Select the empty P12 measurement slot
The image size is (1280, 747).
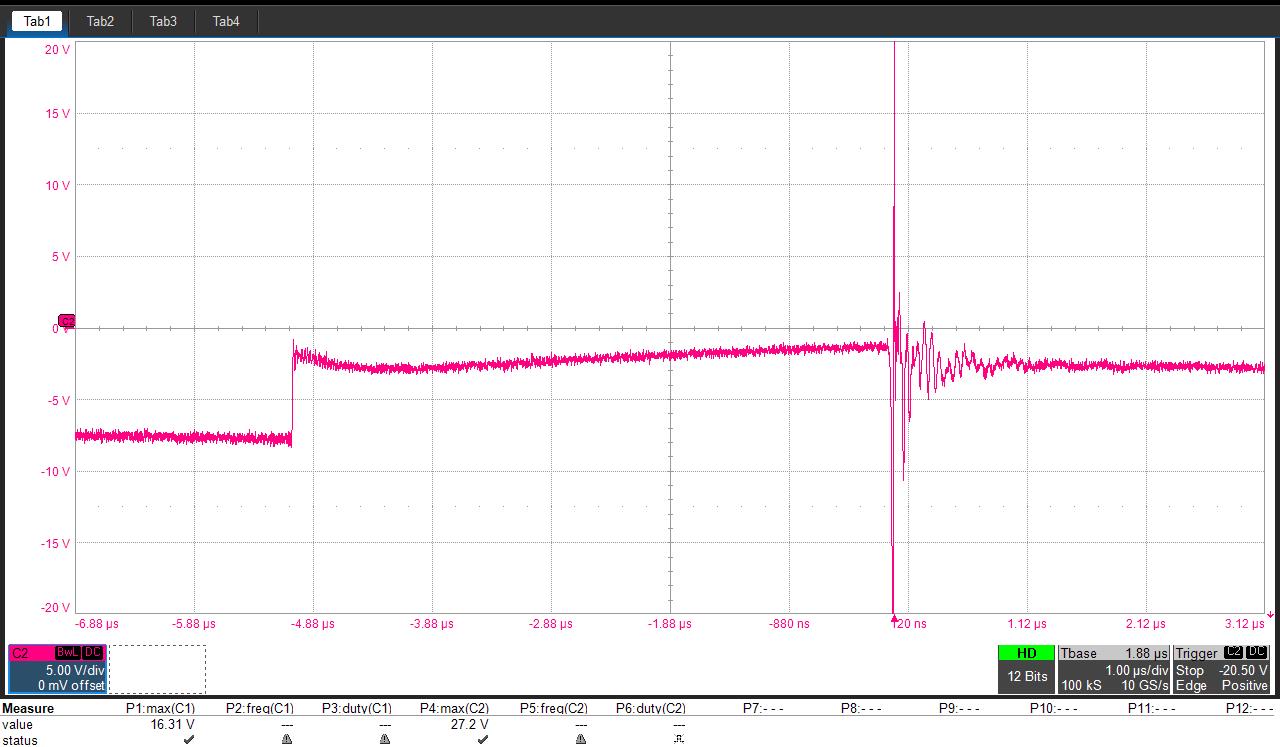1251,708
